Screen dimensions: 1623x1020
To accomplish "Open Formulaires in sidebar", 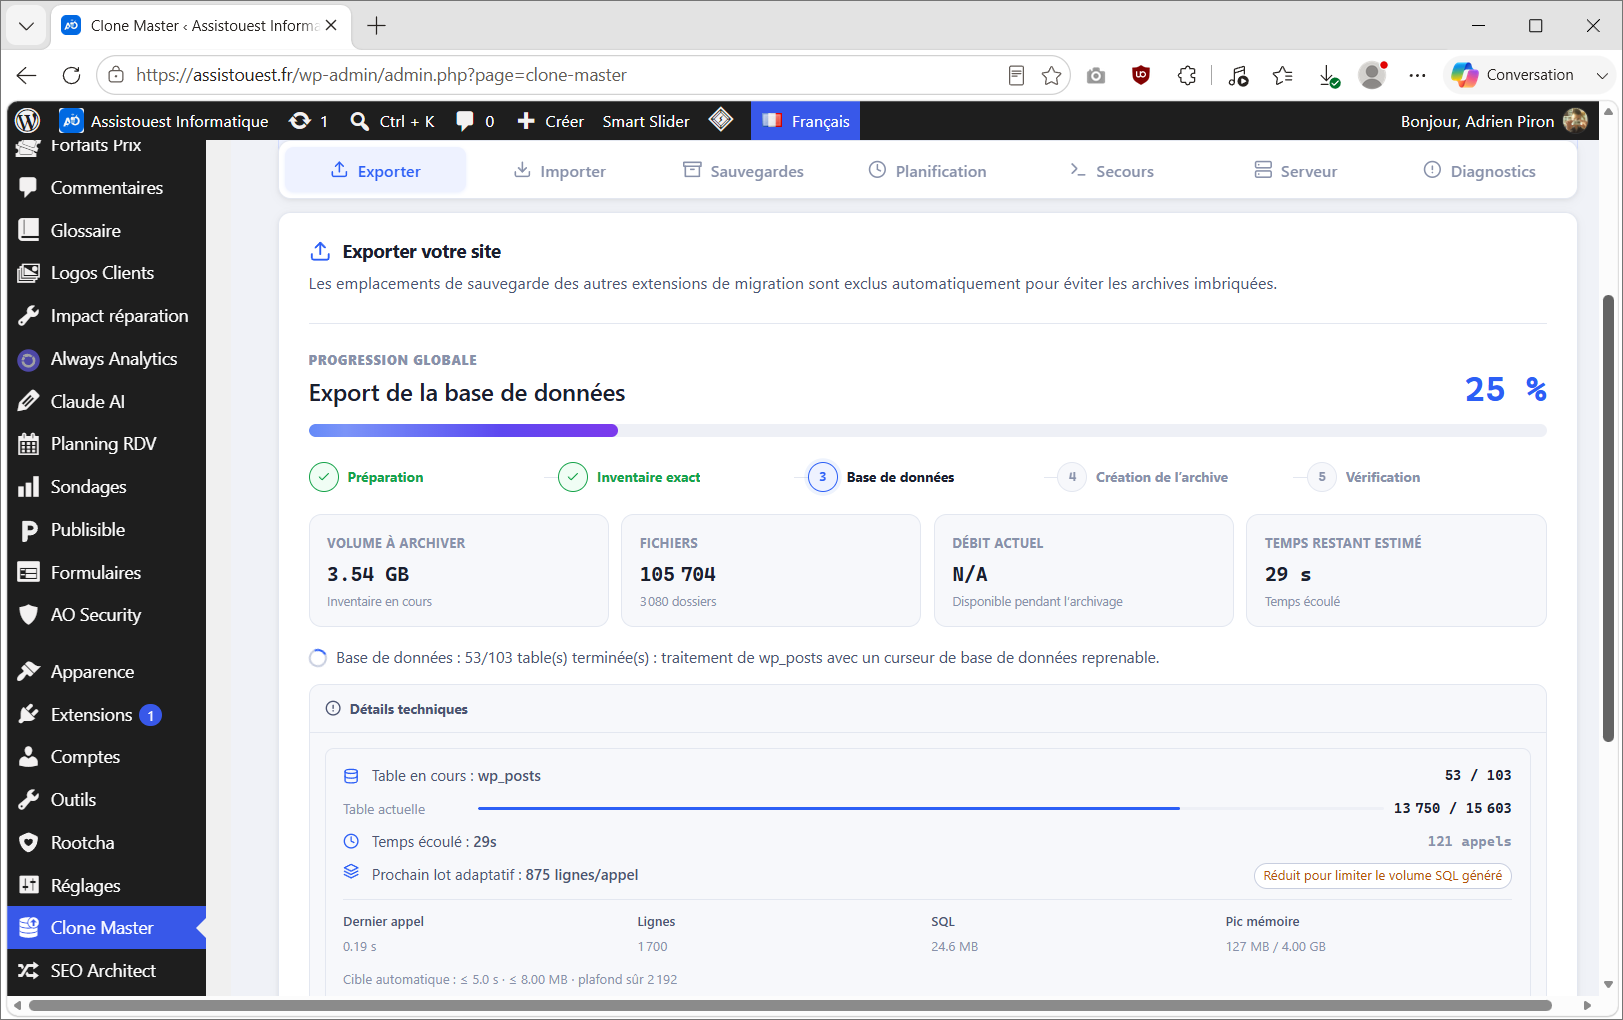I will coord(106,573).
